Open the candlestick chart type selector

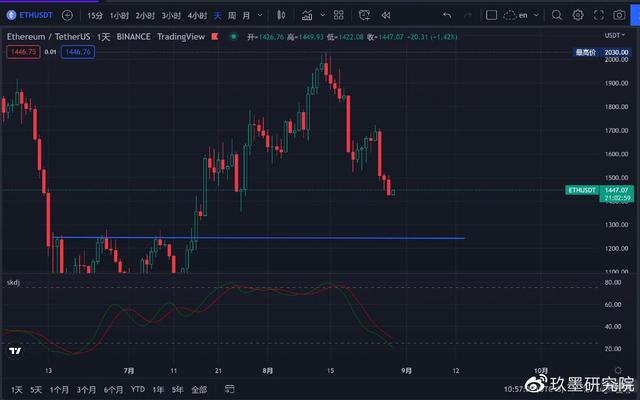(281, 16)
